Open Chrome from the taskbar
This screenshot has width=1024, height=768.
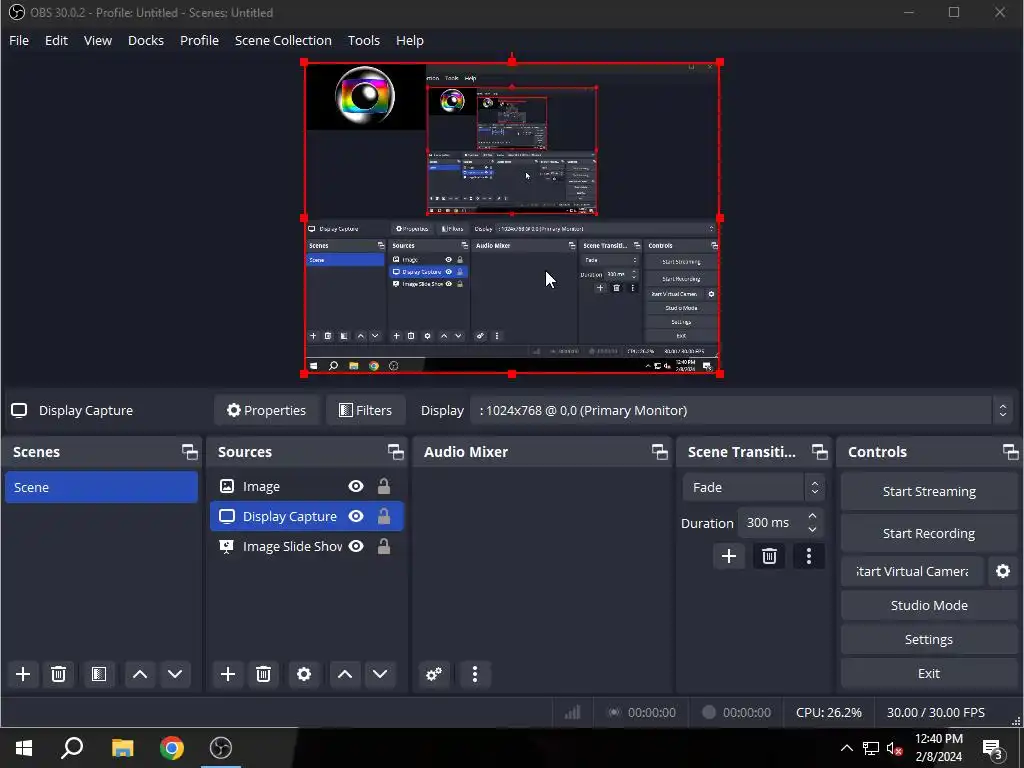[x=172, y=748]
